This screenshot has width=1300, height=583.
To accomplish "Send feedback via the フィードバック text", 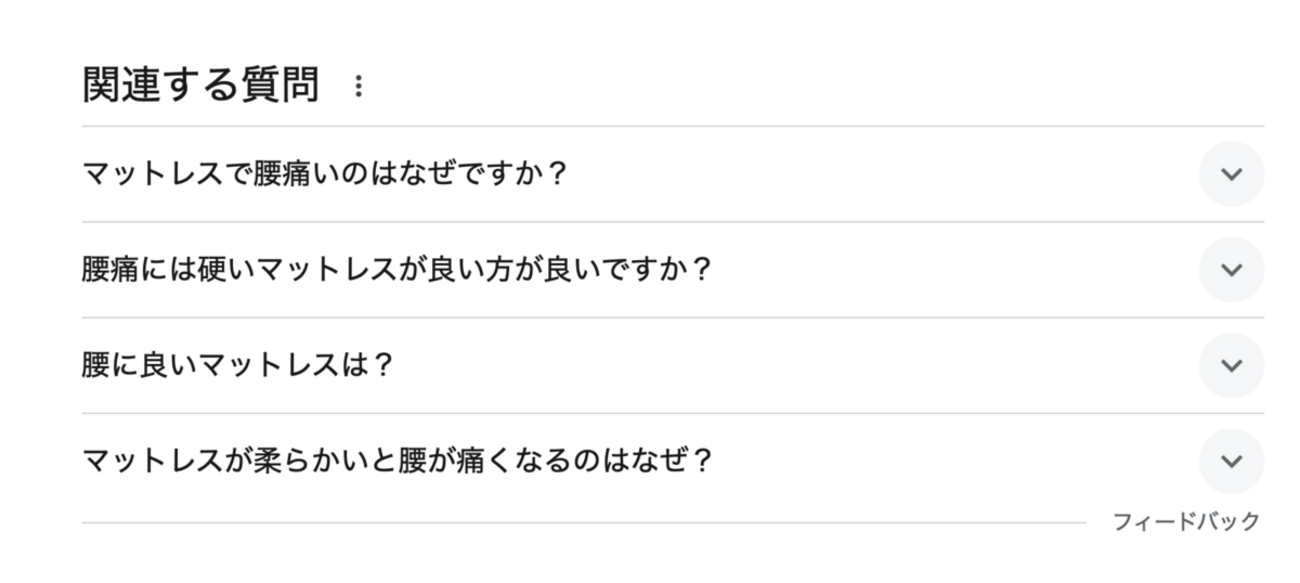I will [1186, 522].
